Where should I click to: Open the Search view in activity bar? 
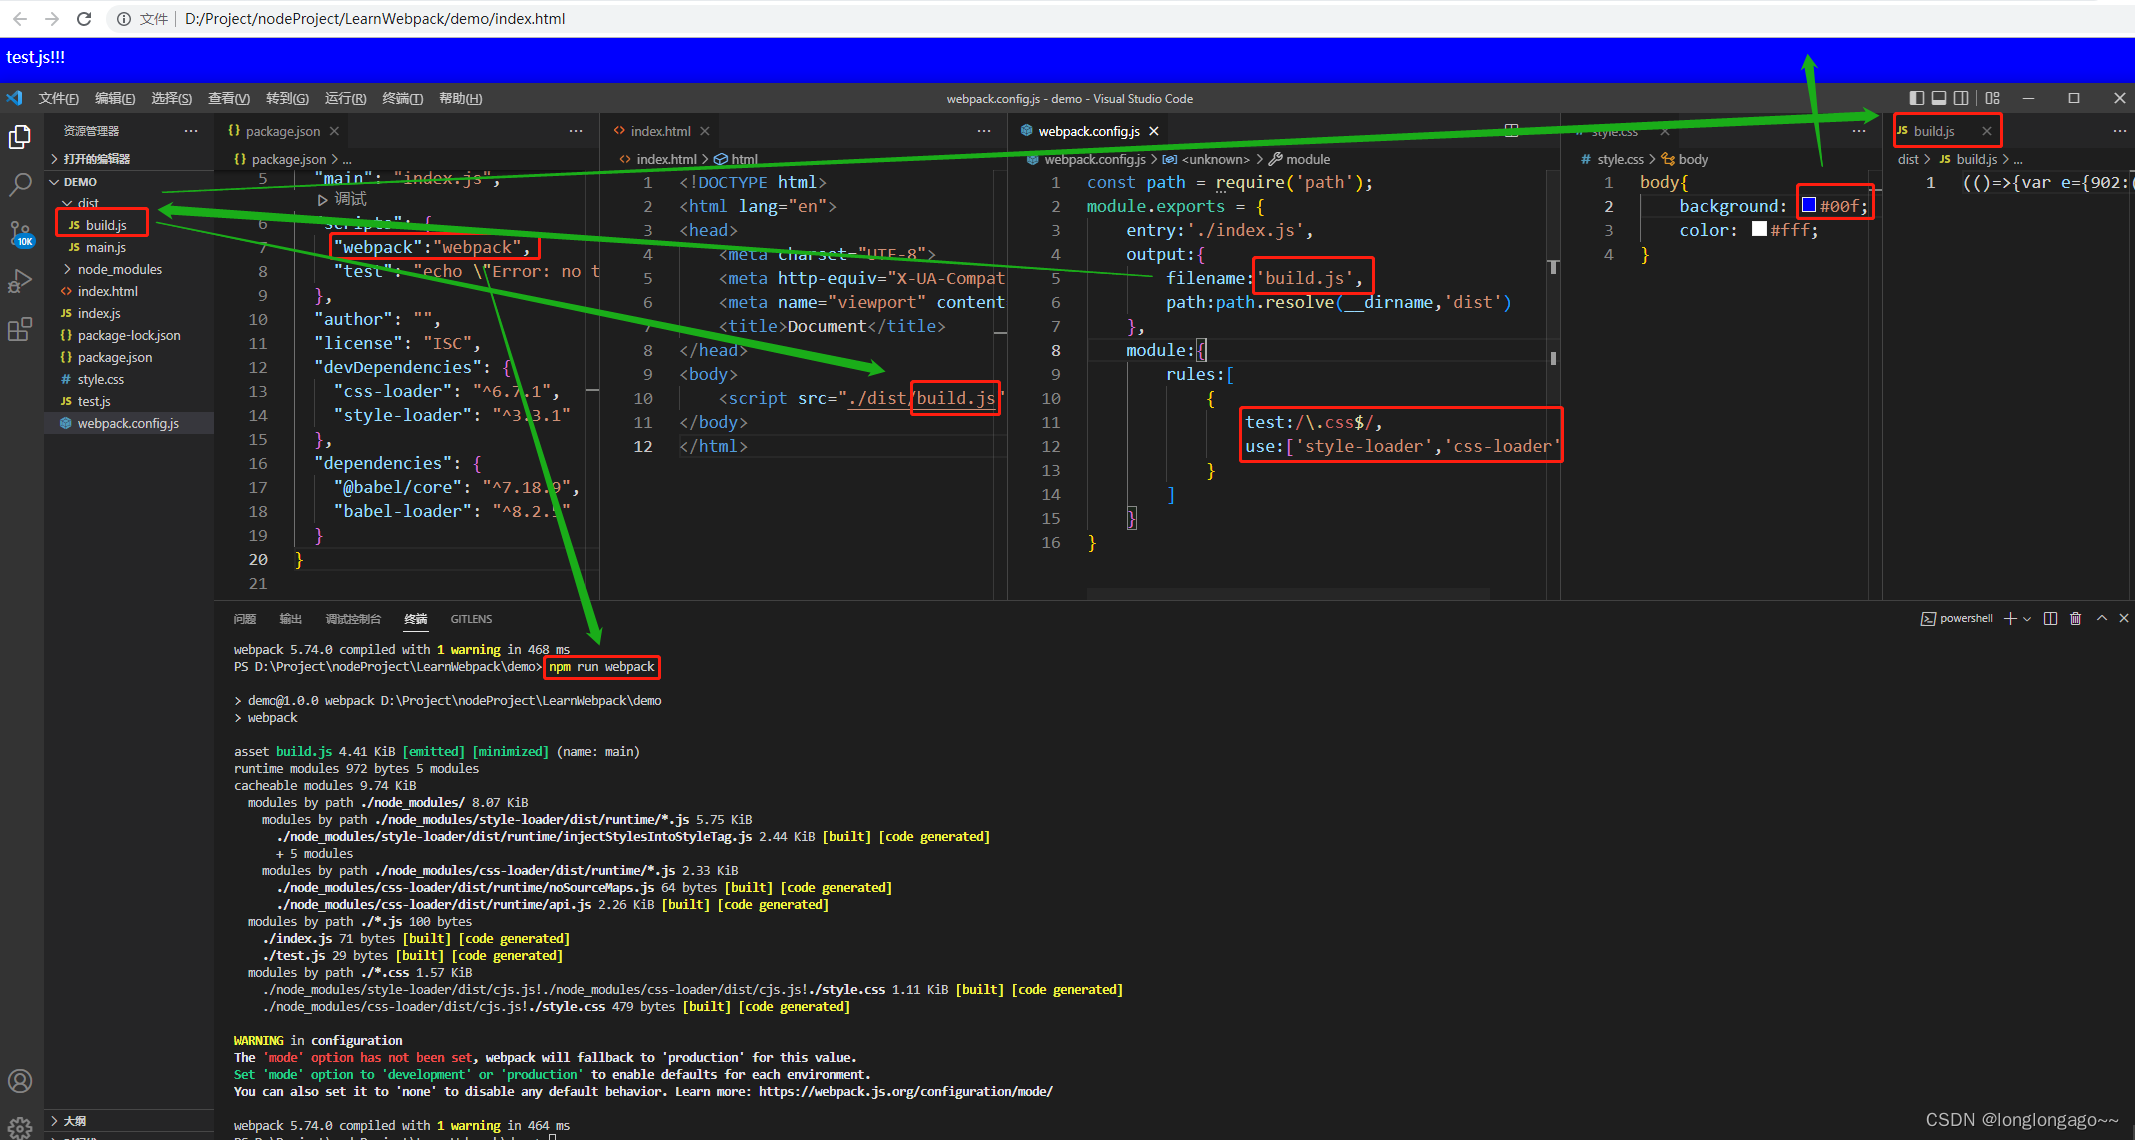tap(20, 186)
